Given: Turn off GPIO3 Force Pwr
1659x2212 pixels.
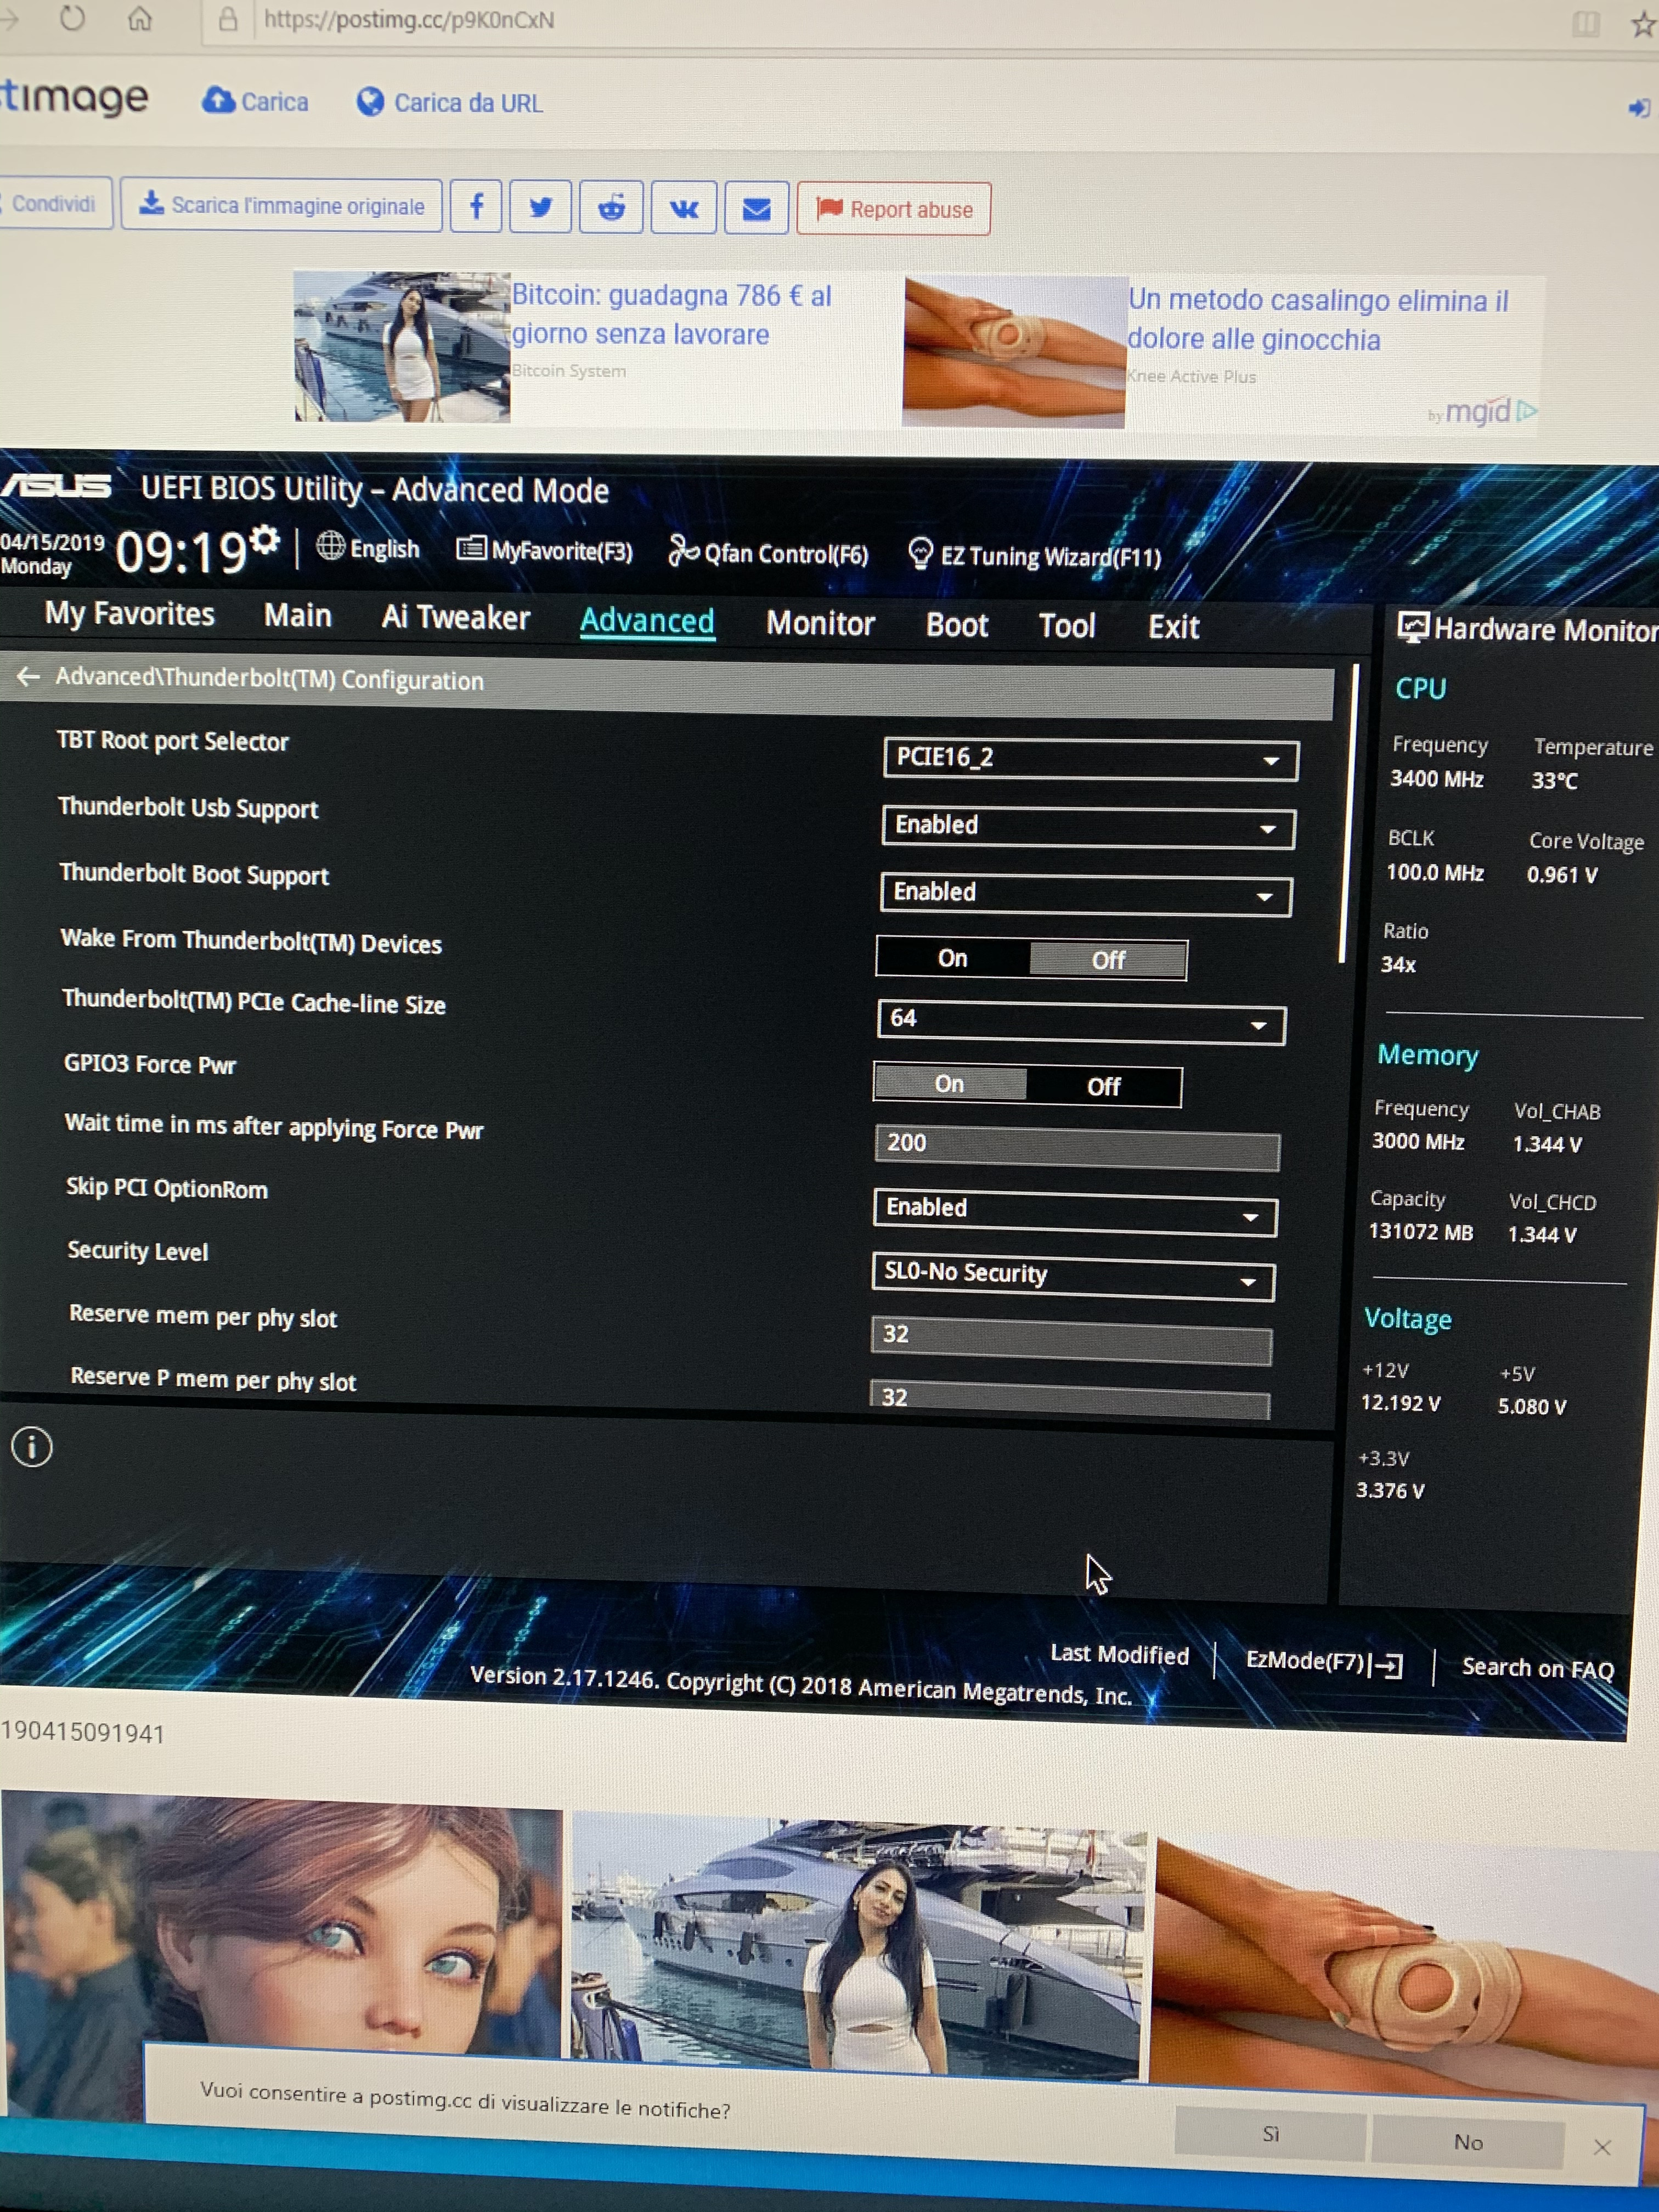Looking at the screenshot, I should tap(1103, 1087).
